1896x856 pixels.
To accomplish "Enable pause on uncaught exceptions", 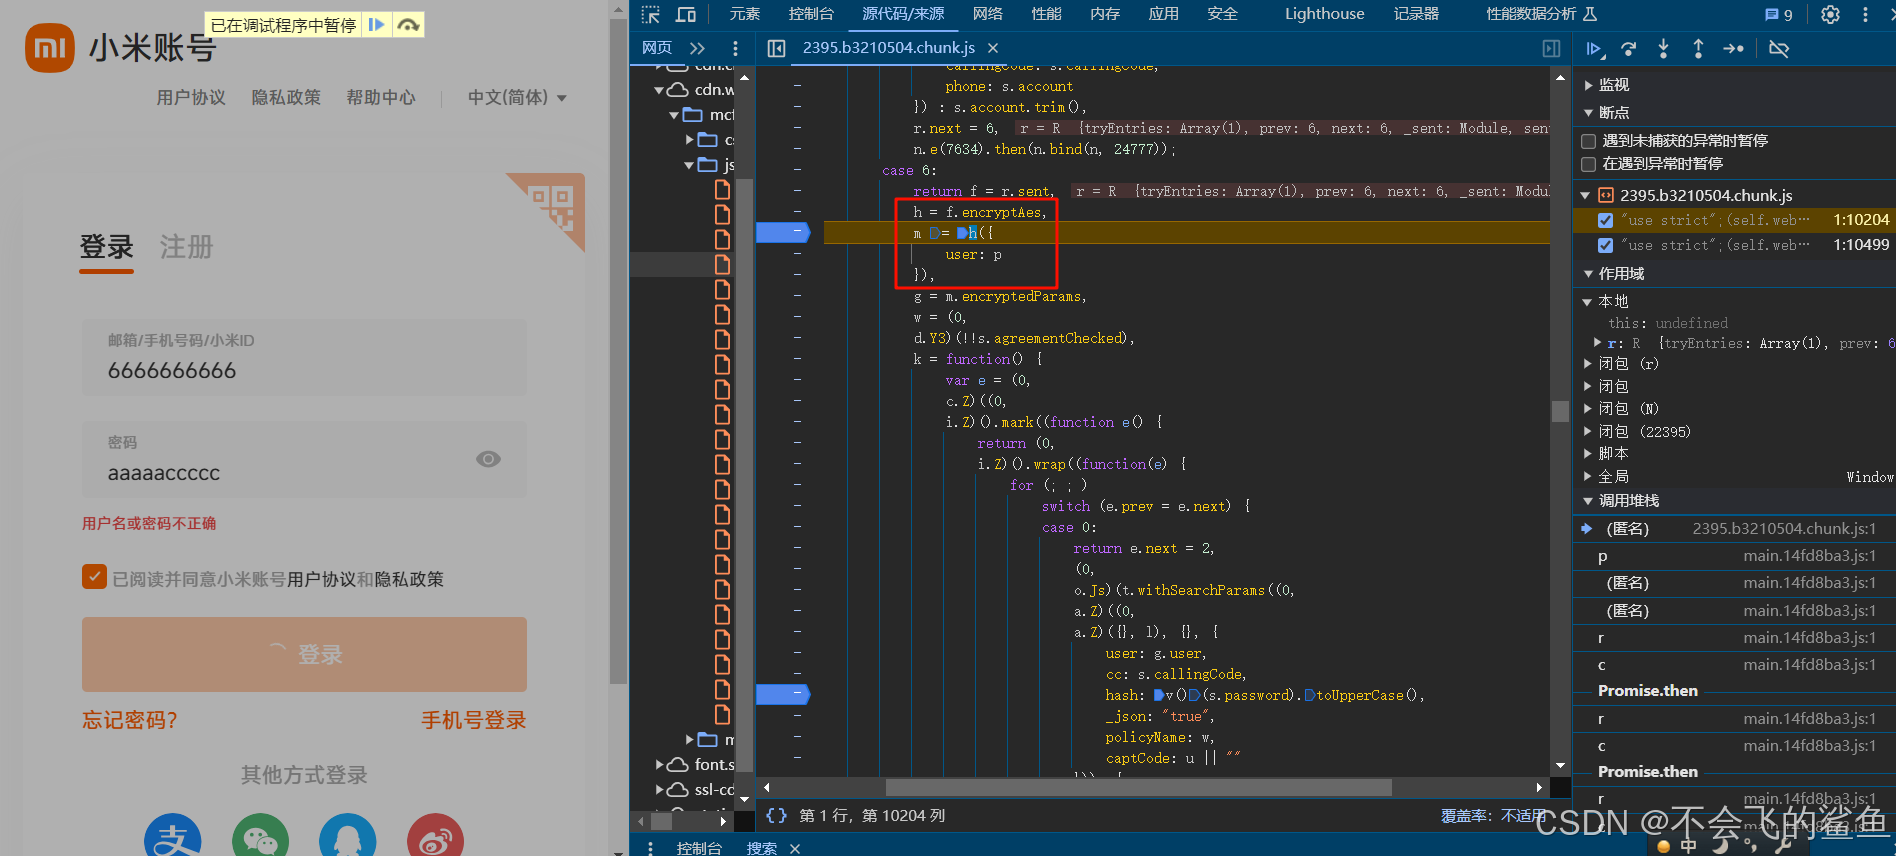I will click(x=1588, y=141).
